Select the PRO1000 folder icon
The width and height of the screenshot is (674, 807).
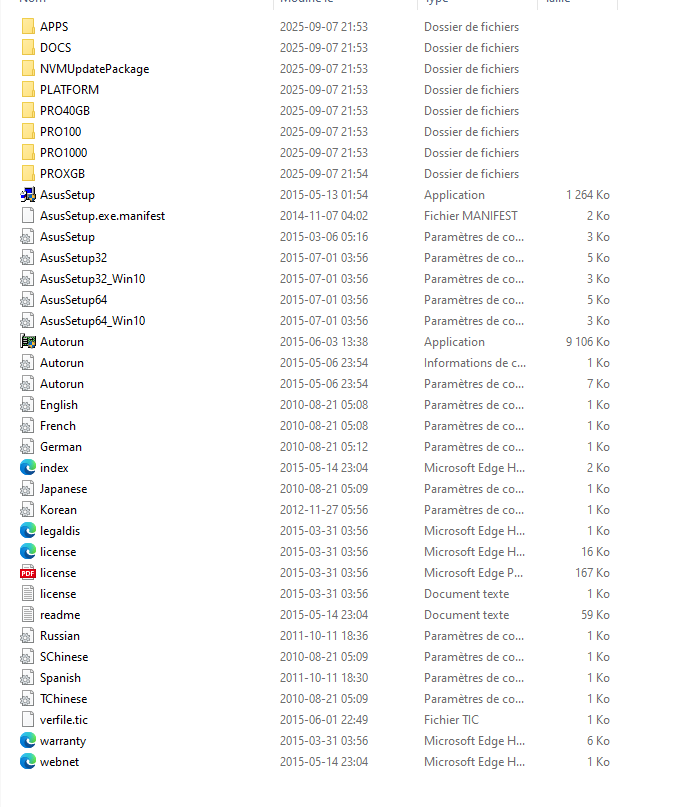pyautogui.click(x=28, y=153)
